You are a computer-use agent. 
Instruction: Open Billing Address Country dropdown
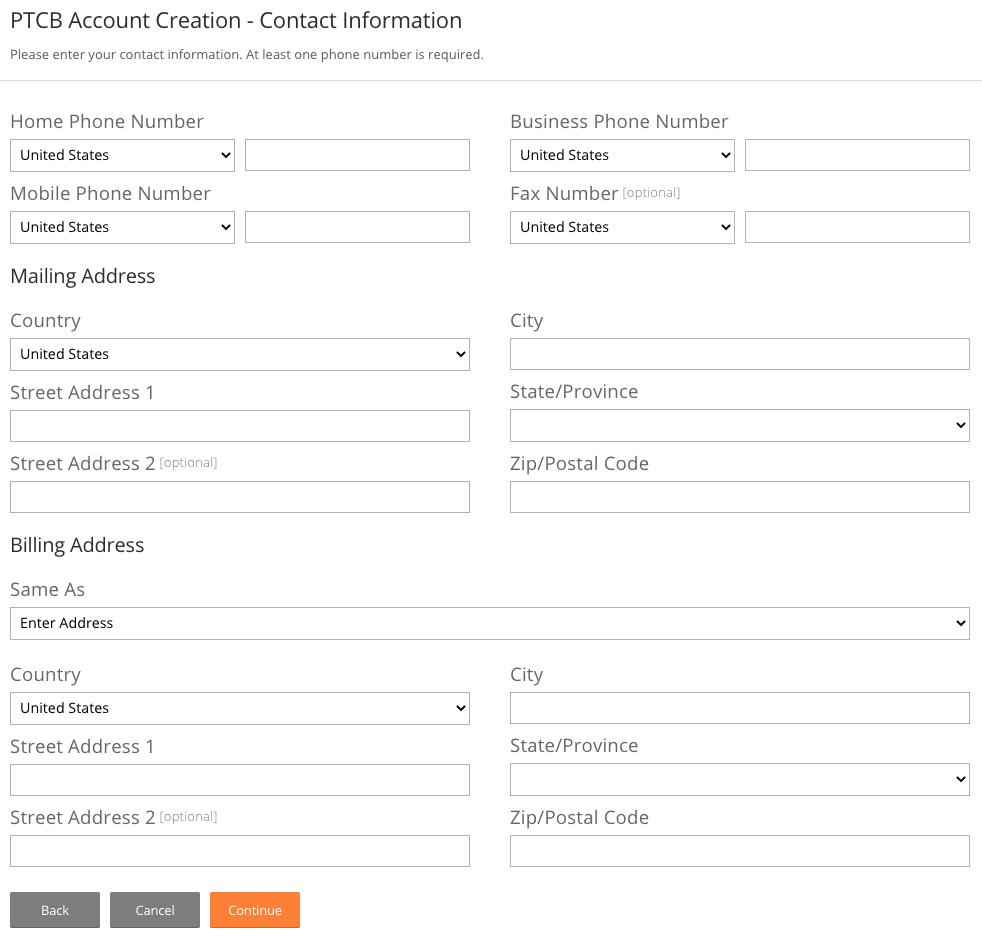coord(240,708)
